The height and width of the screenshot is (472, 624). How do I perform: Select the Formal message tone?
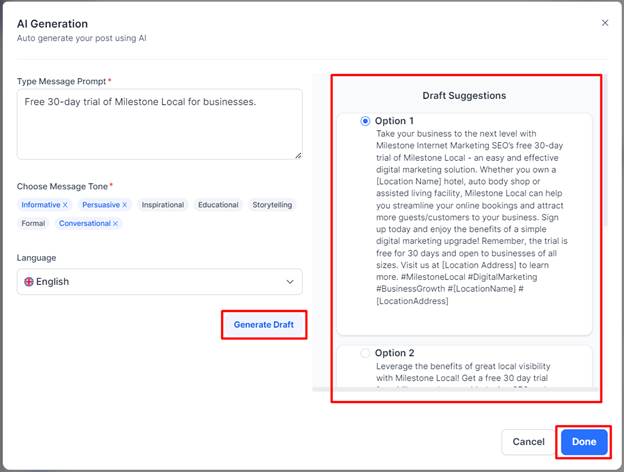[33, 224]
